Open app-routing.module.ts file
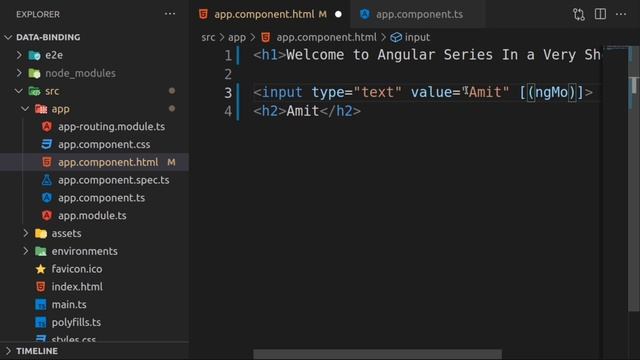This screenshot has width=640, height=360. 111,127
